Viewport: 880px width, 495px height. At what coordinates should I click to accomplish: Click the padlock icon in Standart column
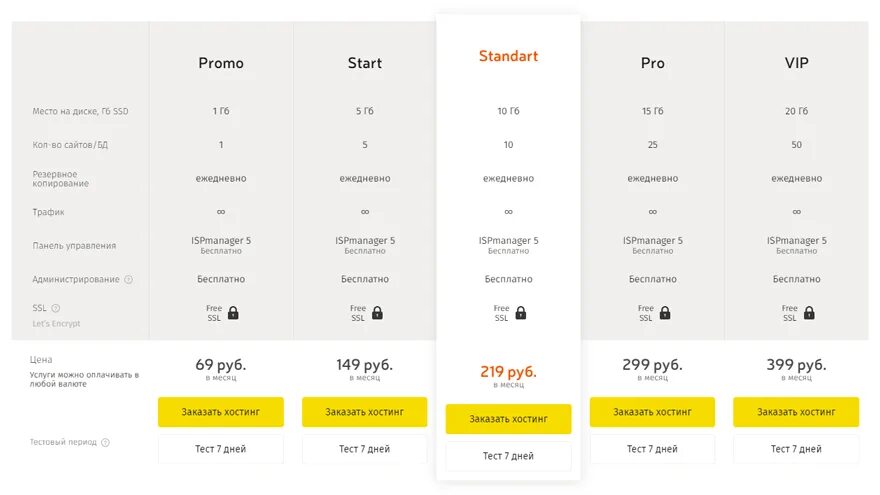tap(521, 313)
